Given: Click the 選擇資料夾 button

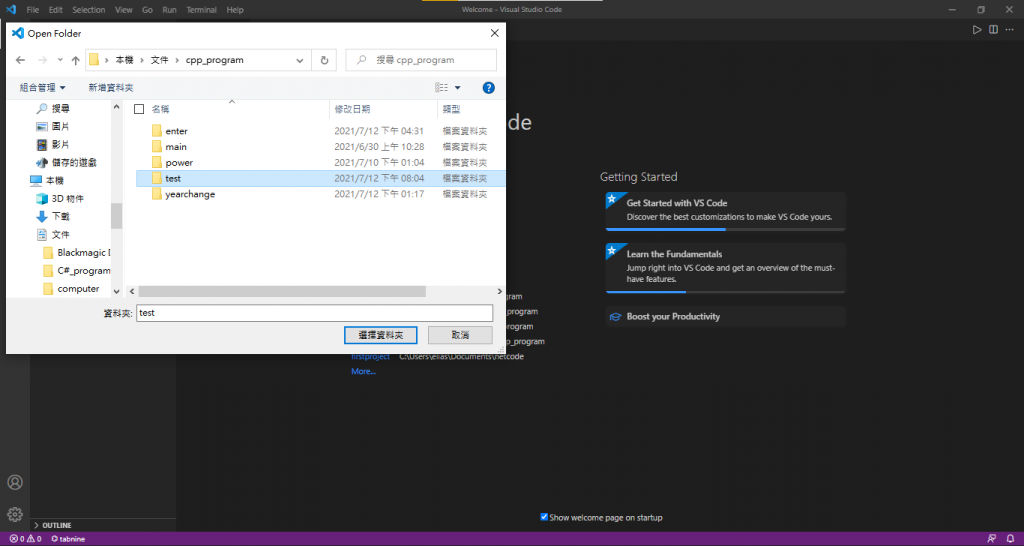Looking at the screenshot, I should tap(381, 335).
